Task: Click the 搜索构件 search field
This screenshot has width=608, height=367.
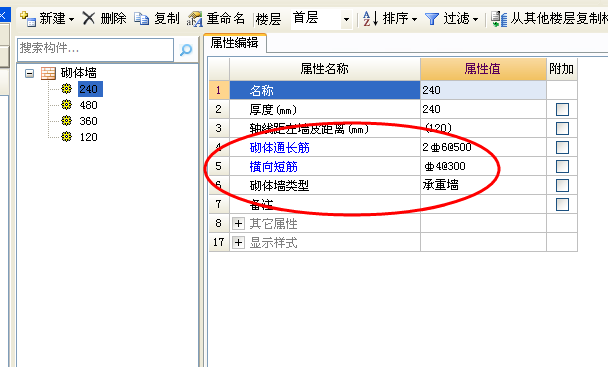Action: pos(95,49)
